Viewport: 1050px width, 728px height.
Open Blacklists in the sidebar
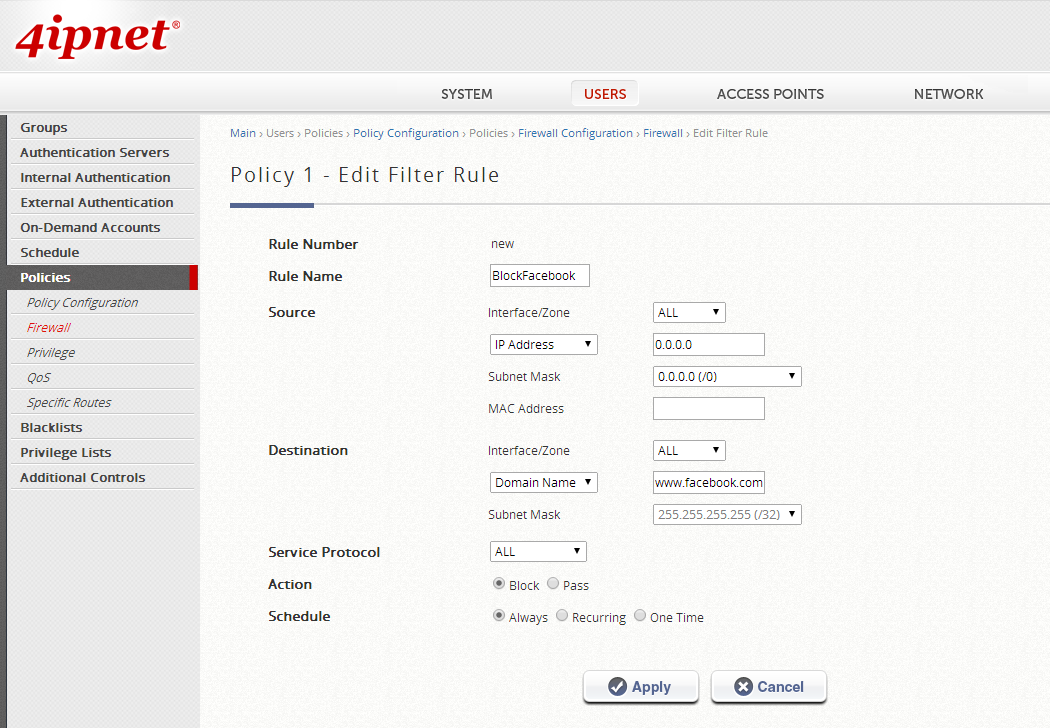[x=51, y=428]
